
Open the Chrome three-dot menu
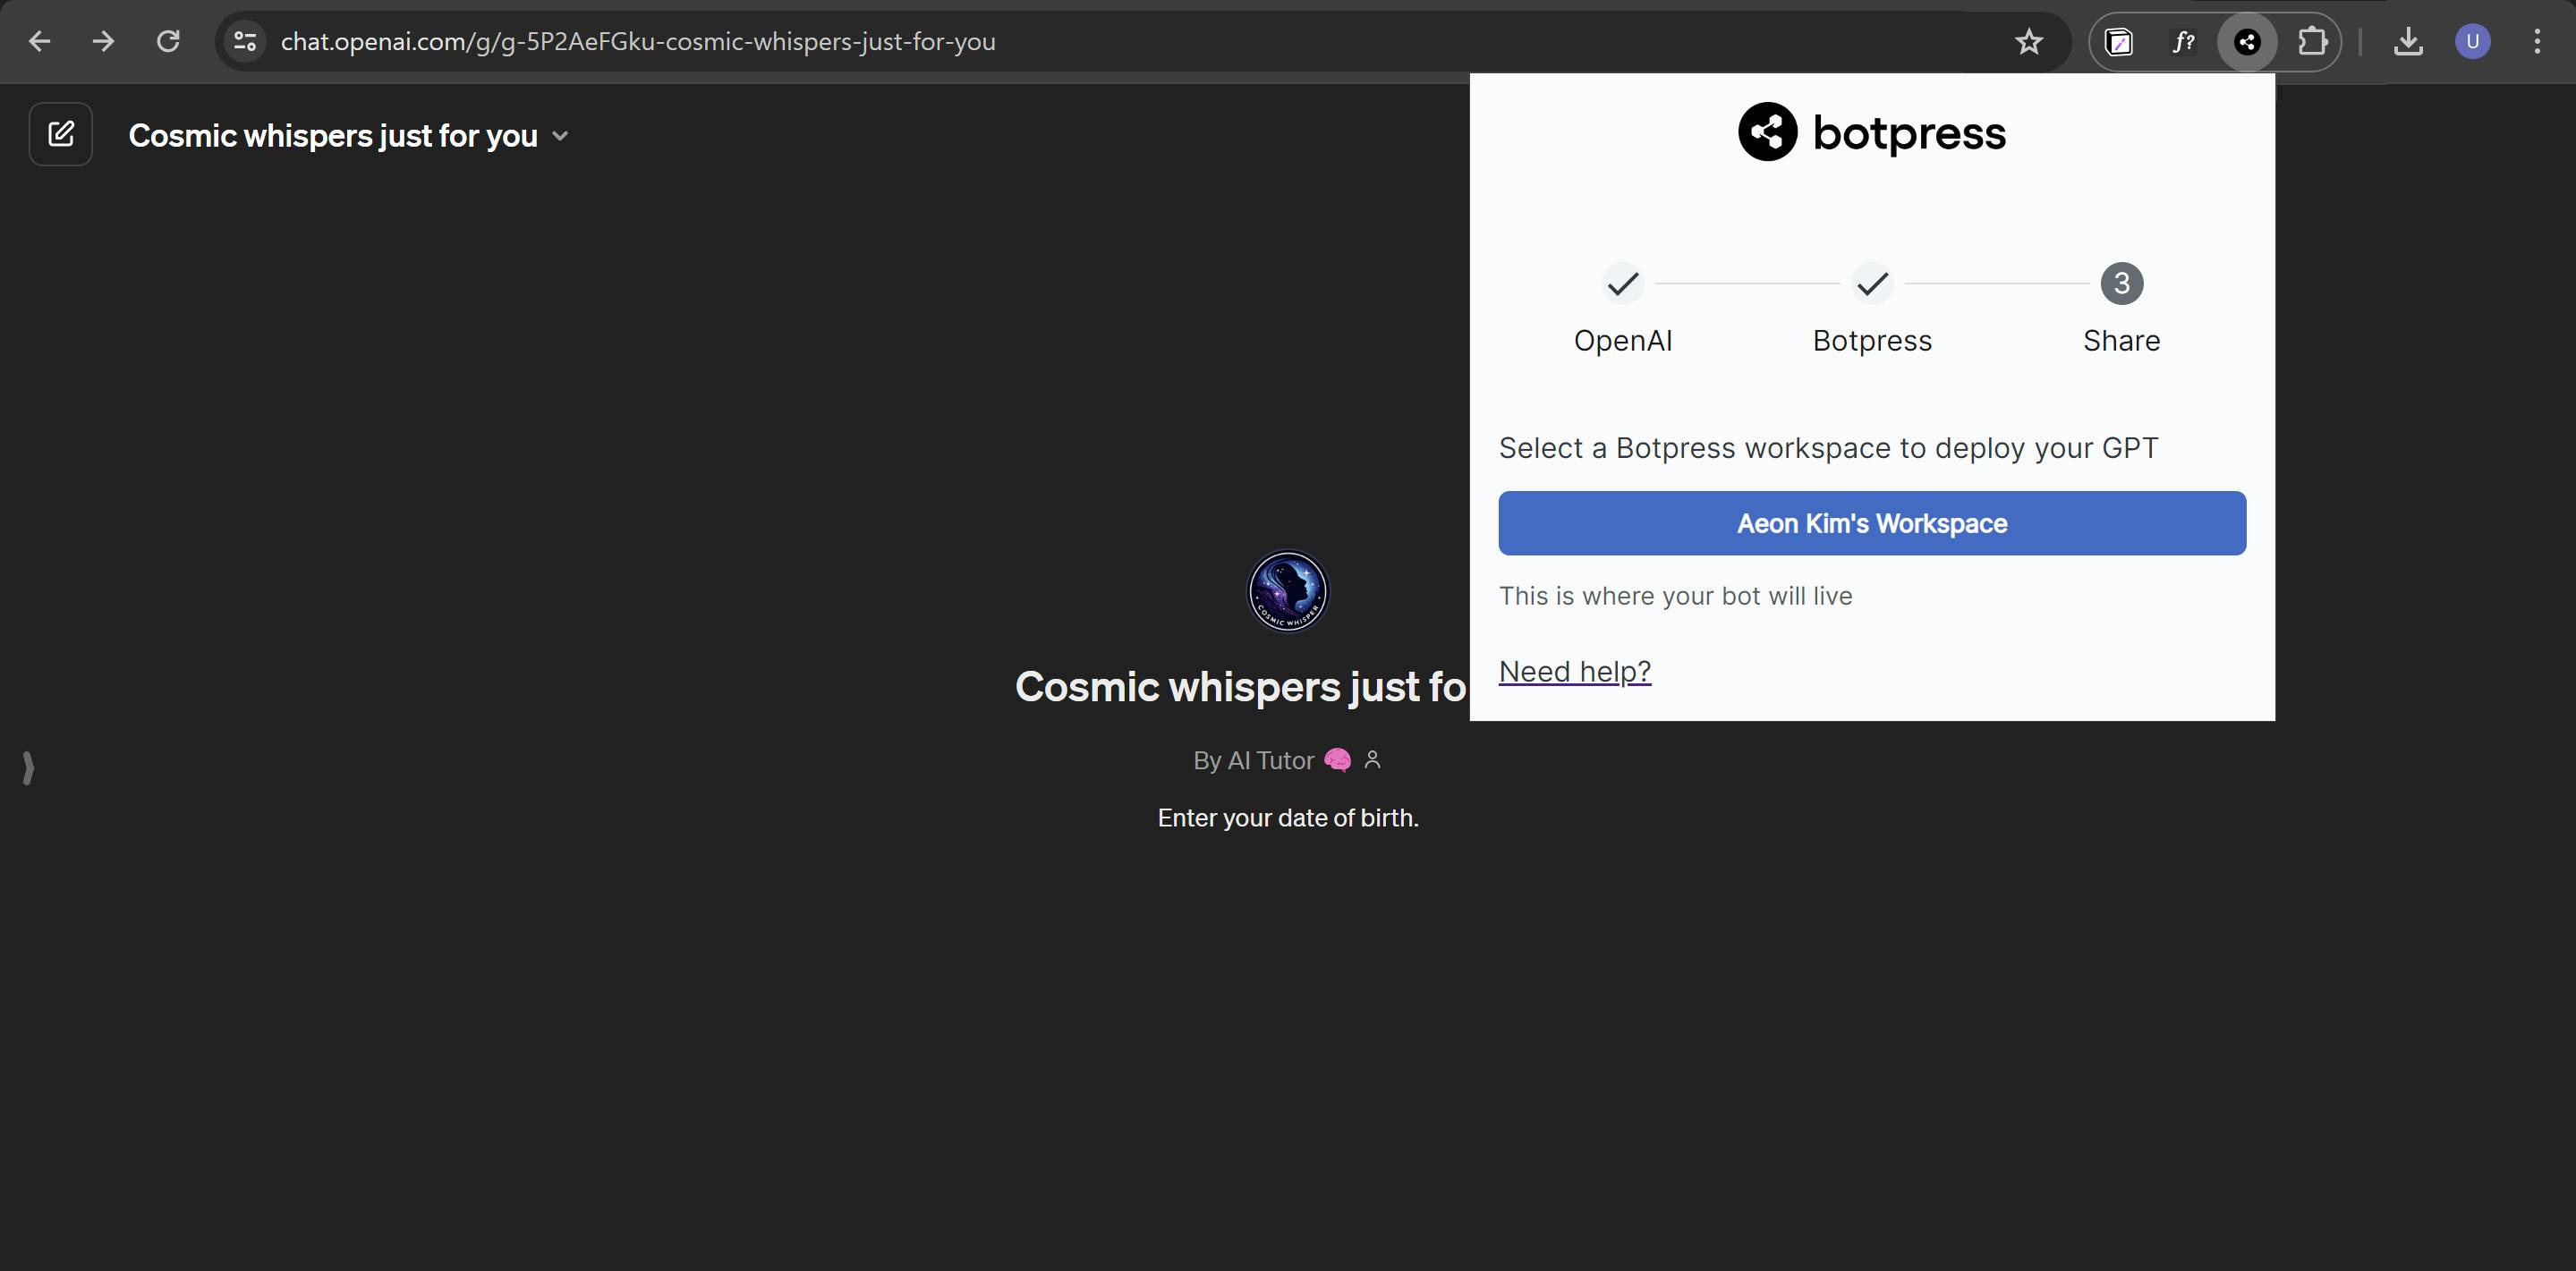[x=2537, y=42]
